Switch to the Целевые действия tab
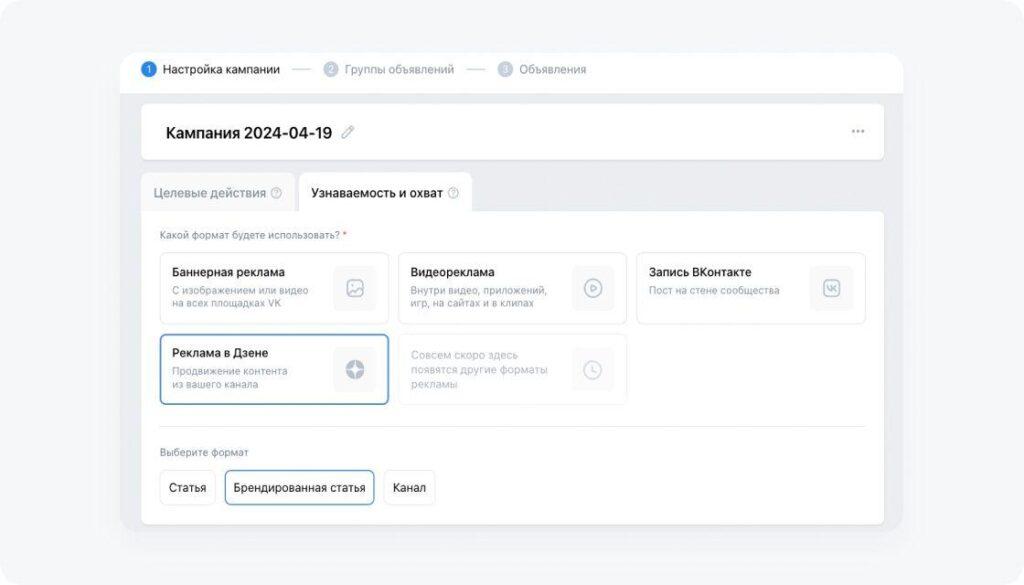The width and height of the screenshot is (1024, 585). click(x=210, y=193)
